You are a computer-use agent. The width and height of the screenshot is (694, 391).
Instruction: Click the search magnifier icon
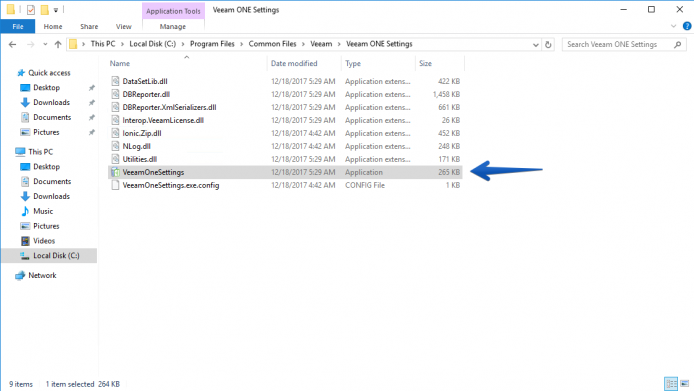point(678,44)
